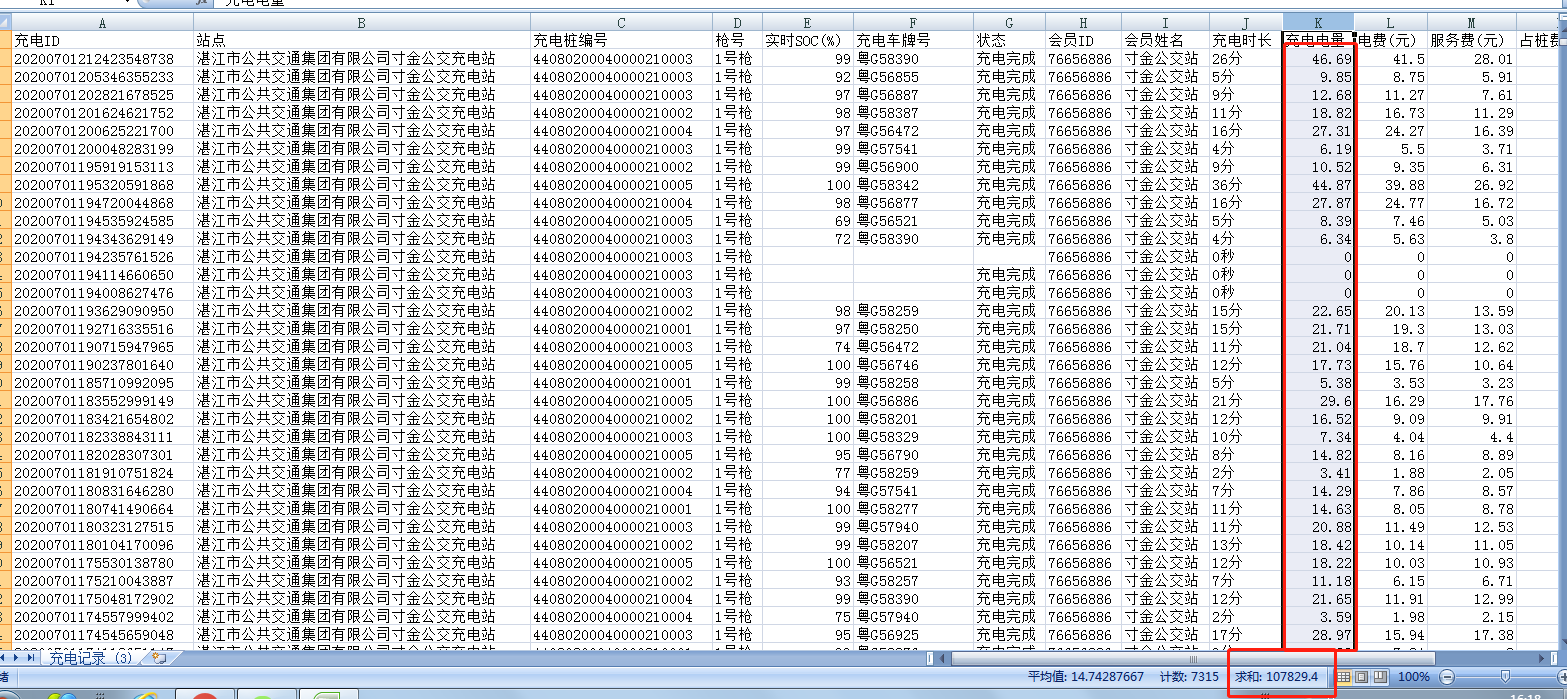Select the charge amount 46.69 cell
The image size is (1567, 699).
[x=1319, y=59]
